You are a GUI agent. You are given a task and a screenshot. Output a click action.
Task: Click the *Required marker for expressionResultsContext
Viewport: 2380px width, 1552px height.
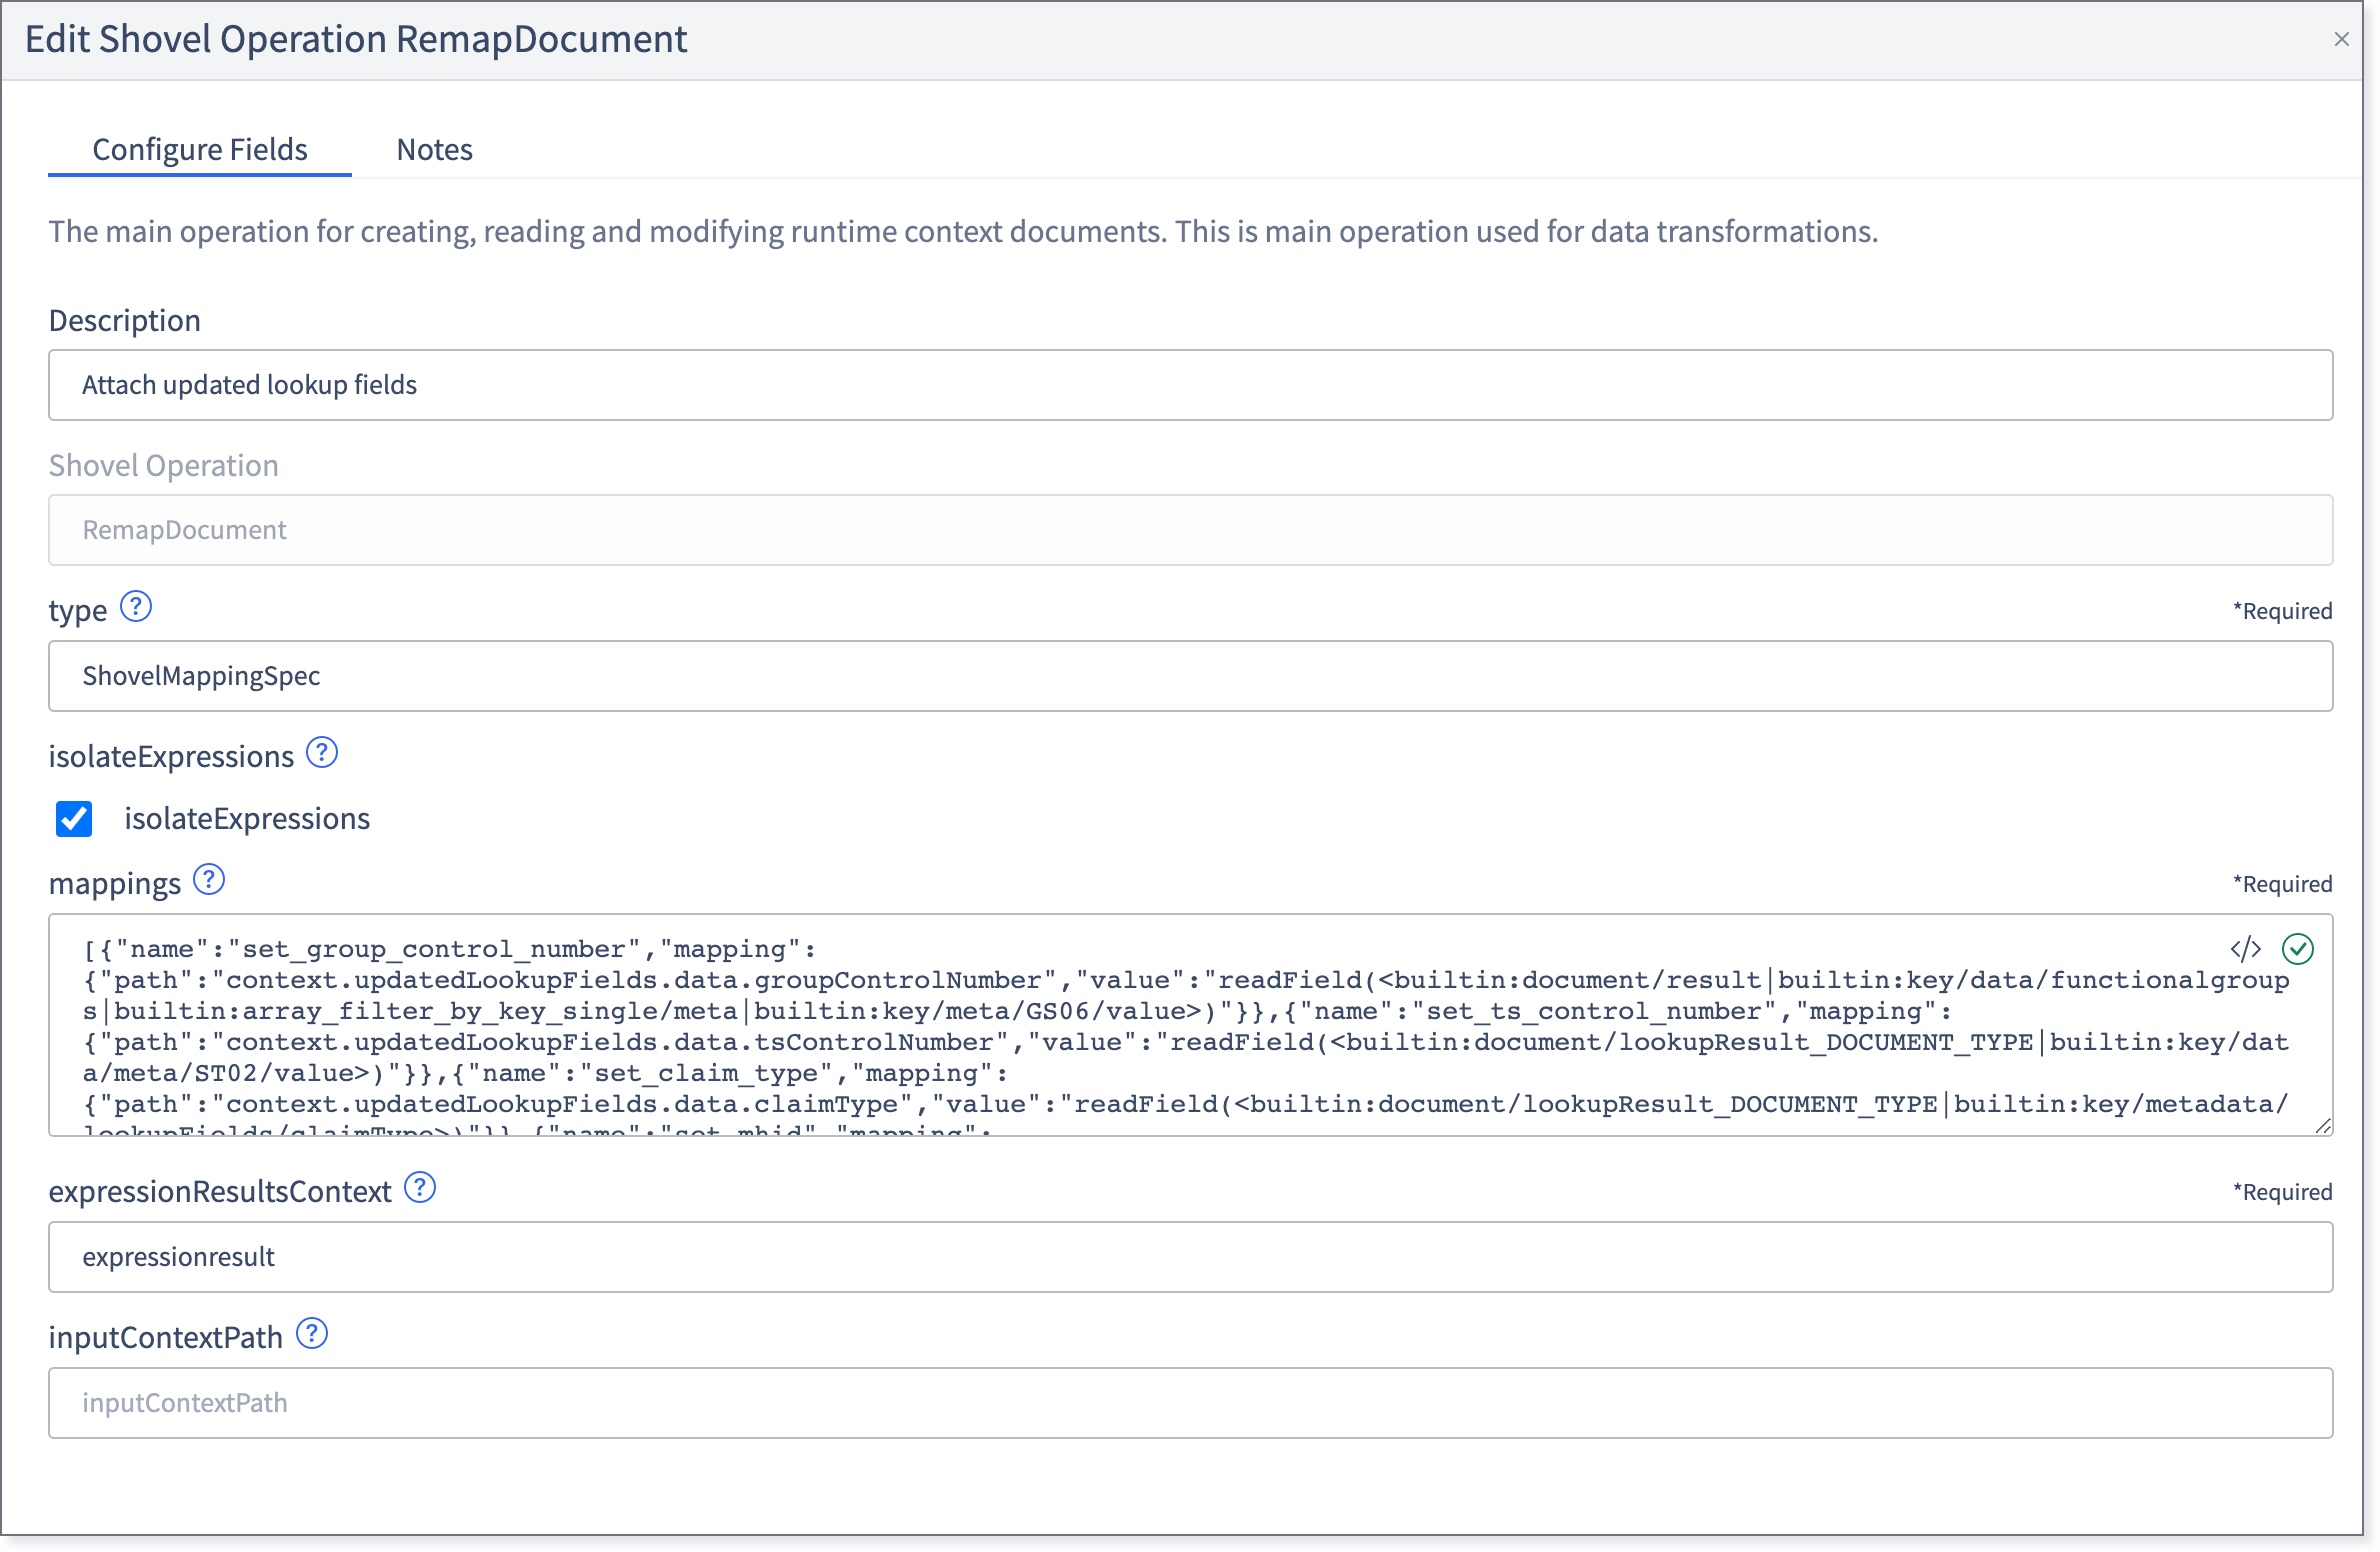2283,1192
